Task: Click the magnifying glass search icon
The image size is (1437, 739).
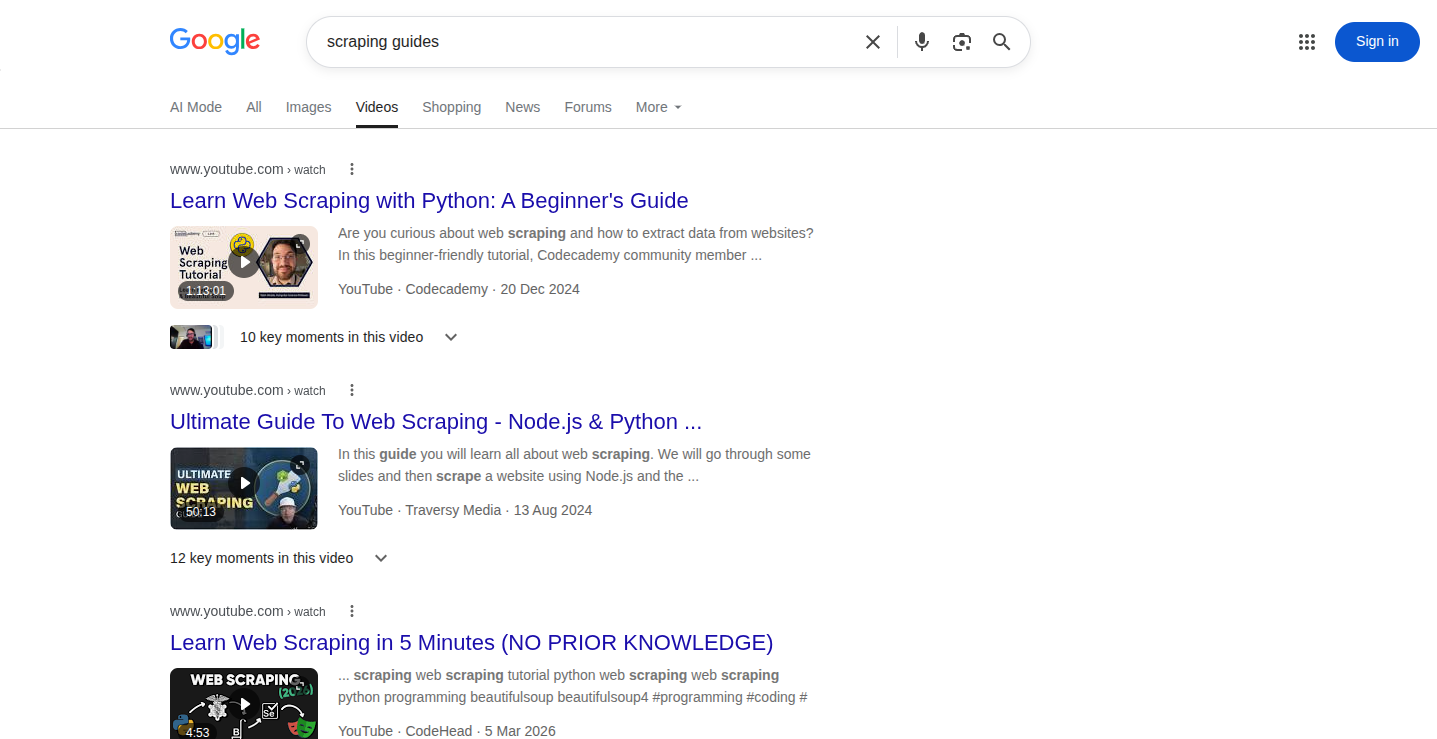Action: (x=1001, y=42)
